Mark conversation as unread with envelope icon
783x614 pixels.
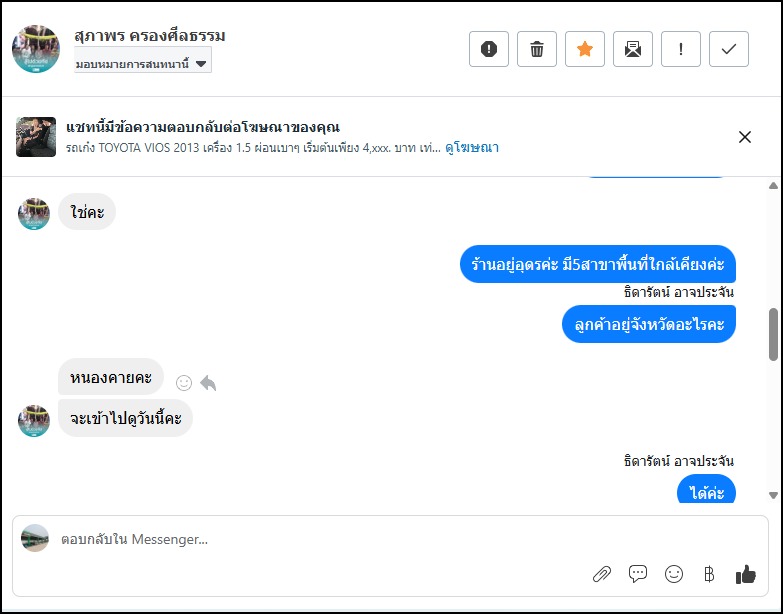pos(633,49)
